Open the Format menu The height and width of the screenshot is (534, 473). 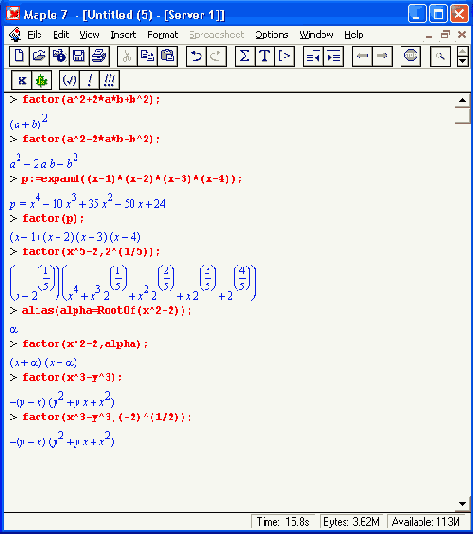tap(162, 35)
